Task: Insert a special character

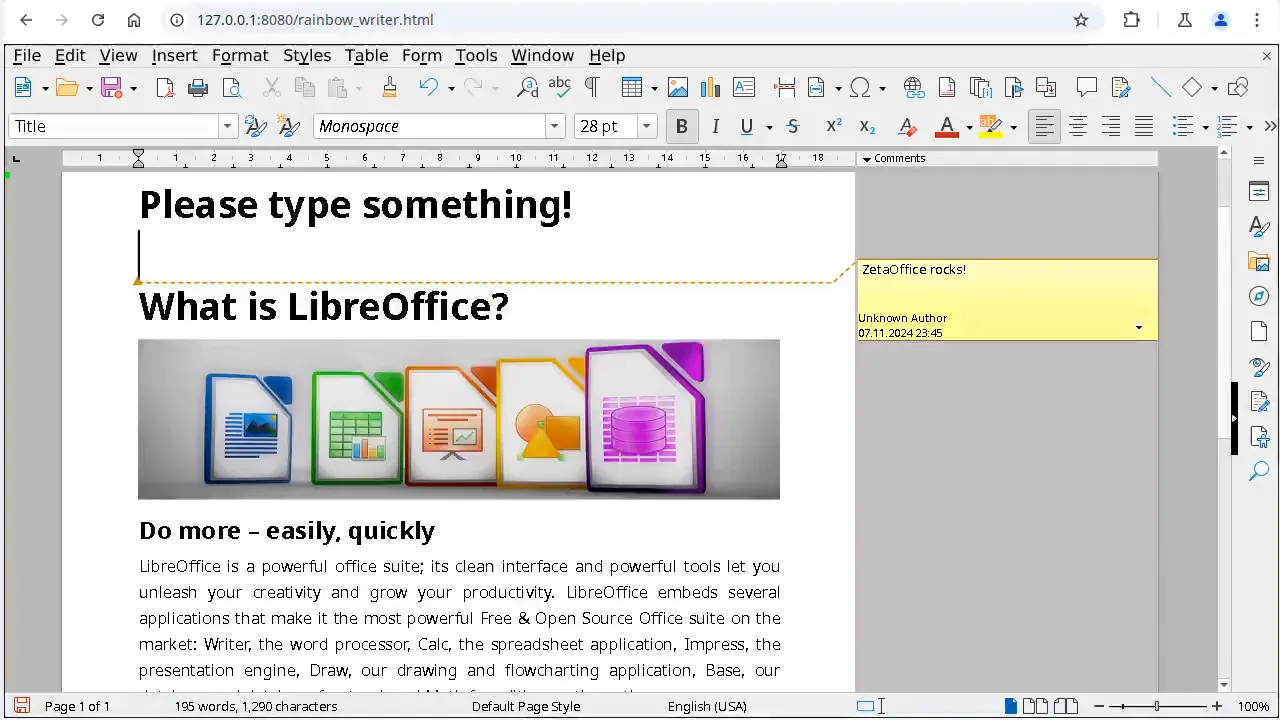Action: 858,88
